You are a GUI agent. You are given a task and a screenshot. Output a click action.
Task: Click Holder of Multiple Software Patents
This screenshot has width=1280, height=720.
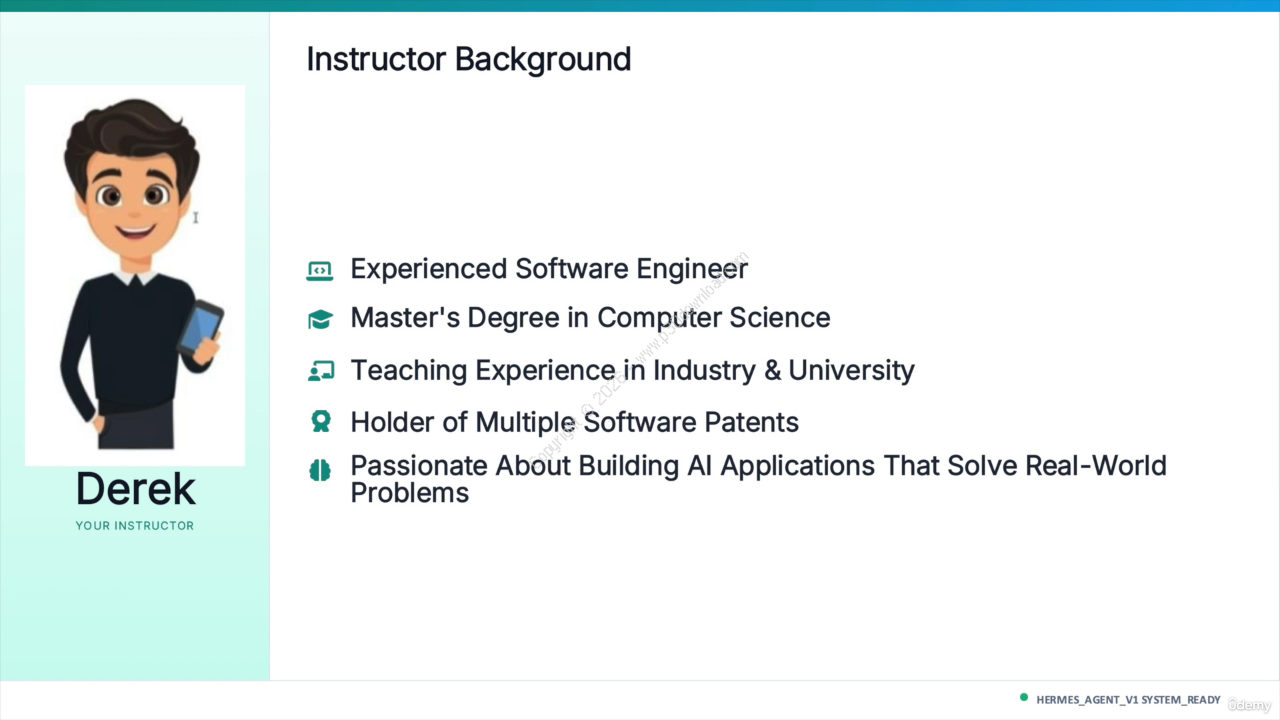point(574,422)
